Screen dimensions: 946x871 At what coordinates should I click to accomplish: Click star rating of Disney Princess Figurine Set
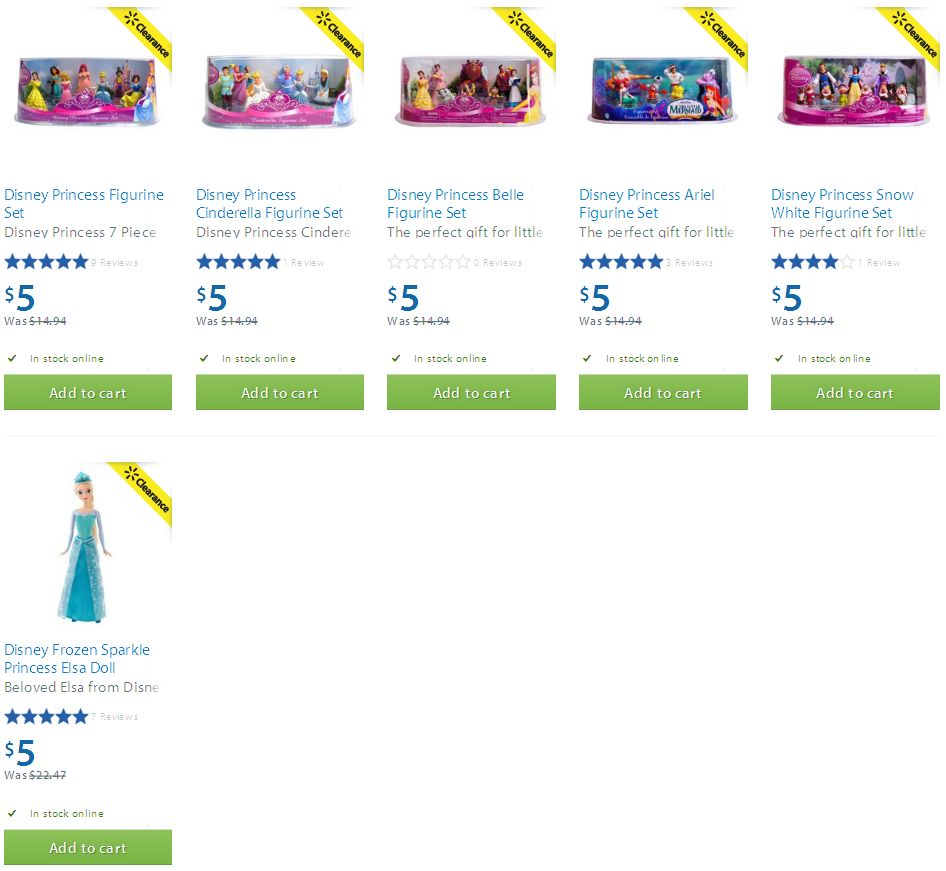[x=46, y=262]
